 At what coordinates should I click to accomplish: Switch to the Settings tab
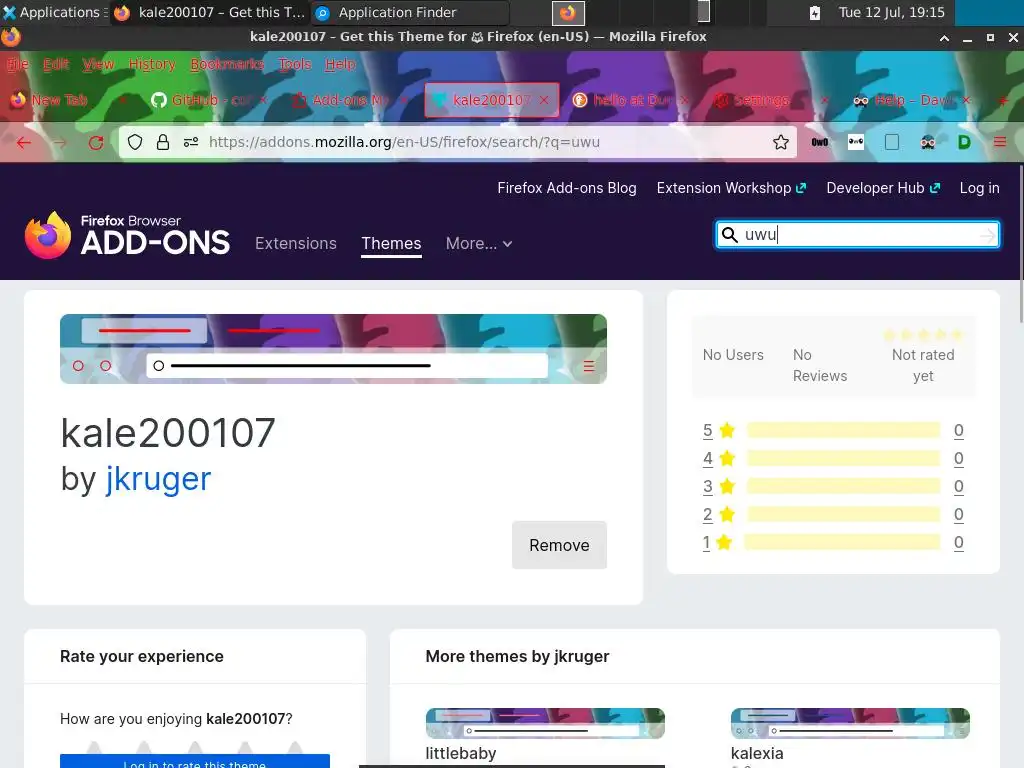[x=763, y=100]
